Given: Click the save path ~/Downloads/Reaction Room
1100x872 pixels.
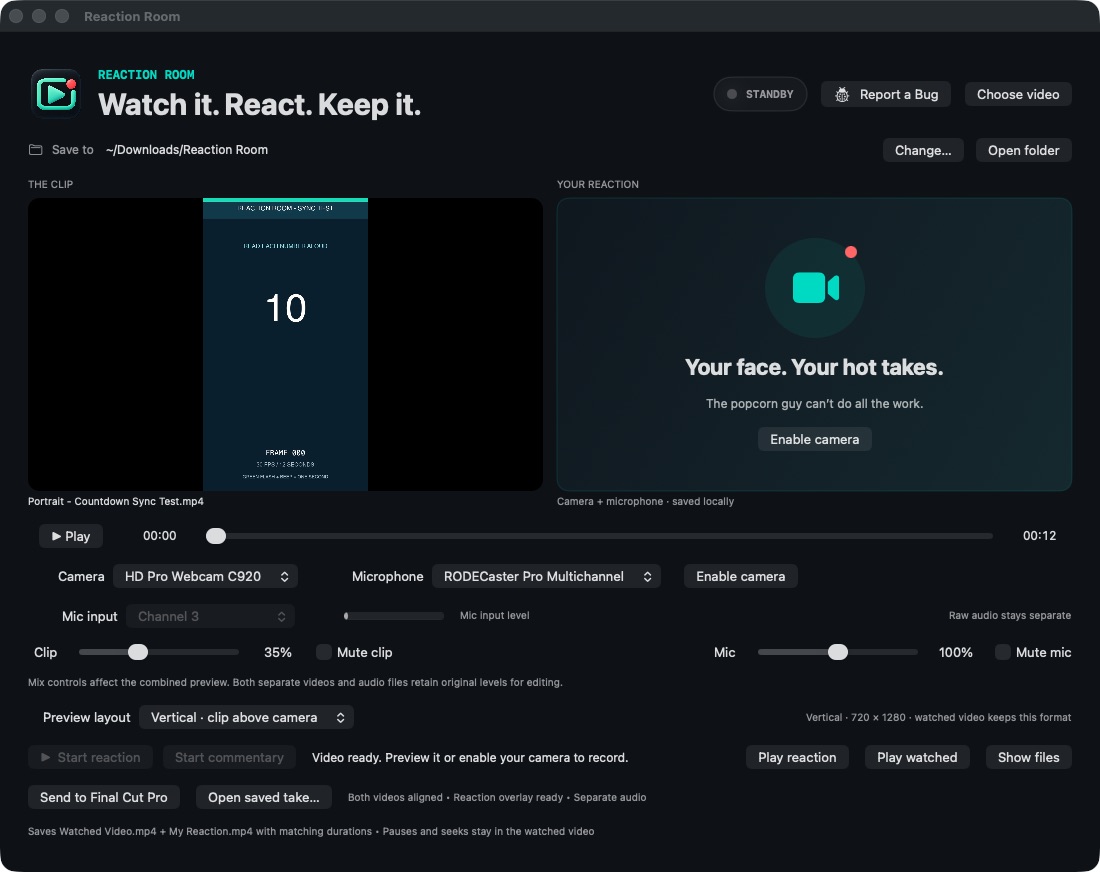Looking at the screenshot, I should [x=187, y=149].
